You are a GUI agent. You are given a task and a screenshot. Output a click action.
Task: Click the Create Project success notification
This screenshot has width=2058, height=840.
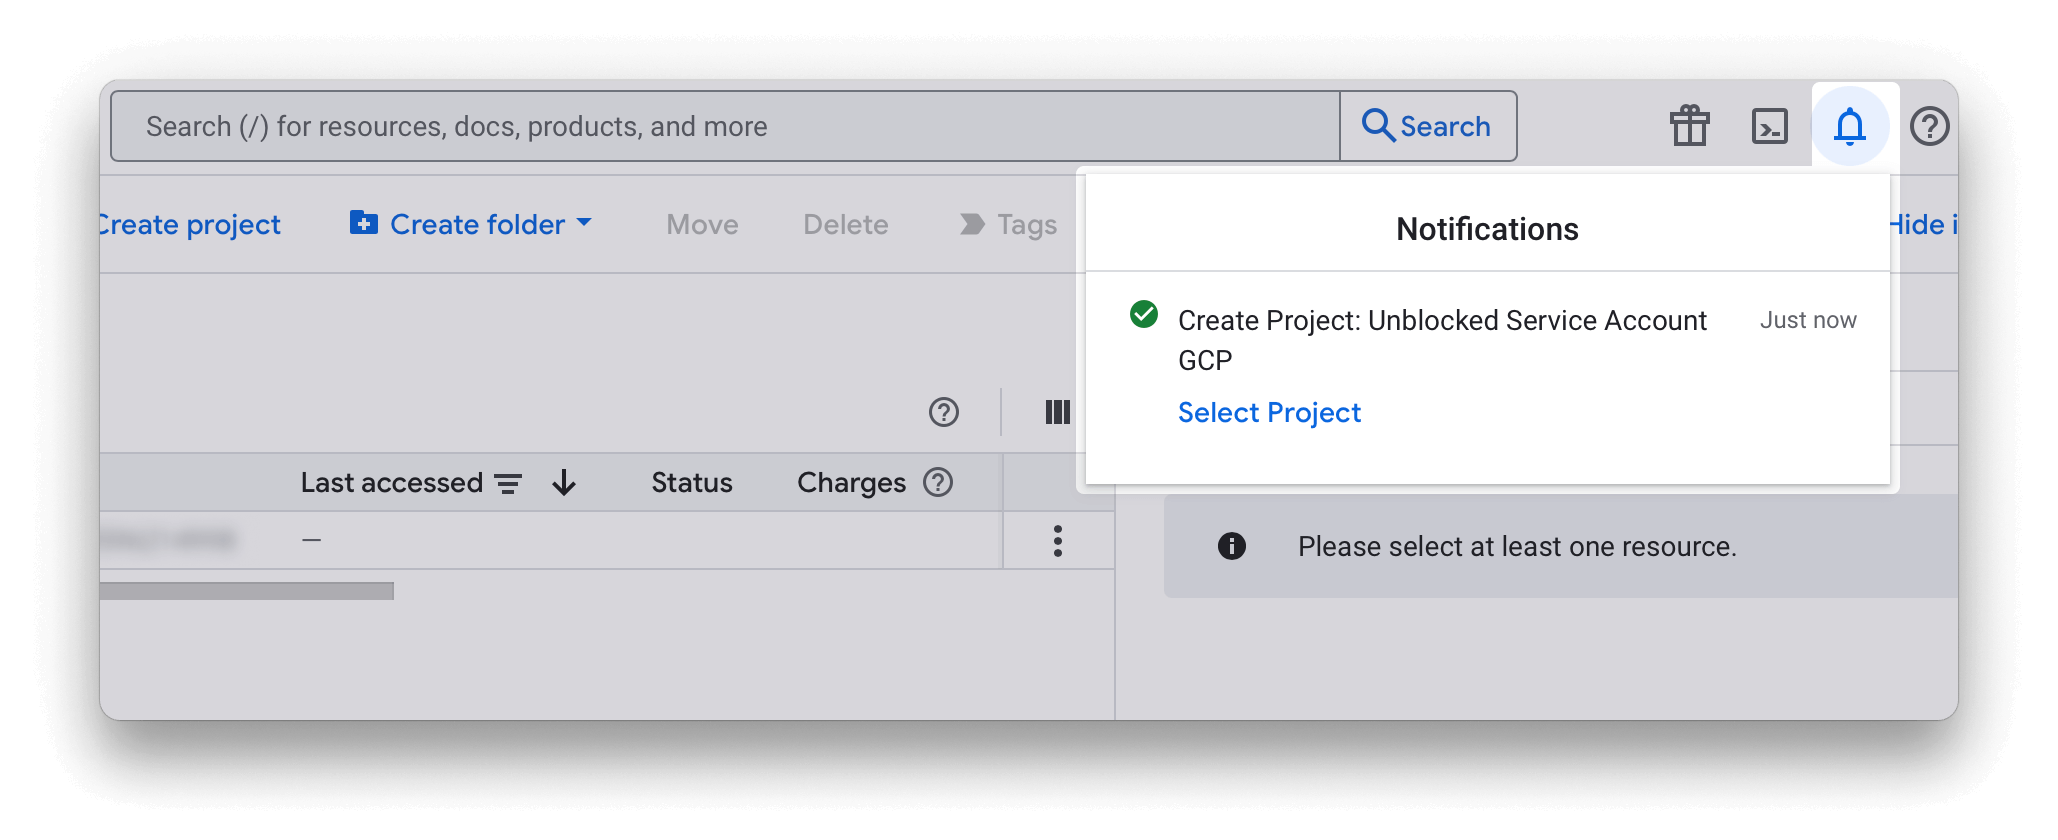[1441, 339]
